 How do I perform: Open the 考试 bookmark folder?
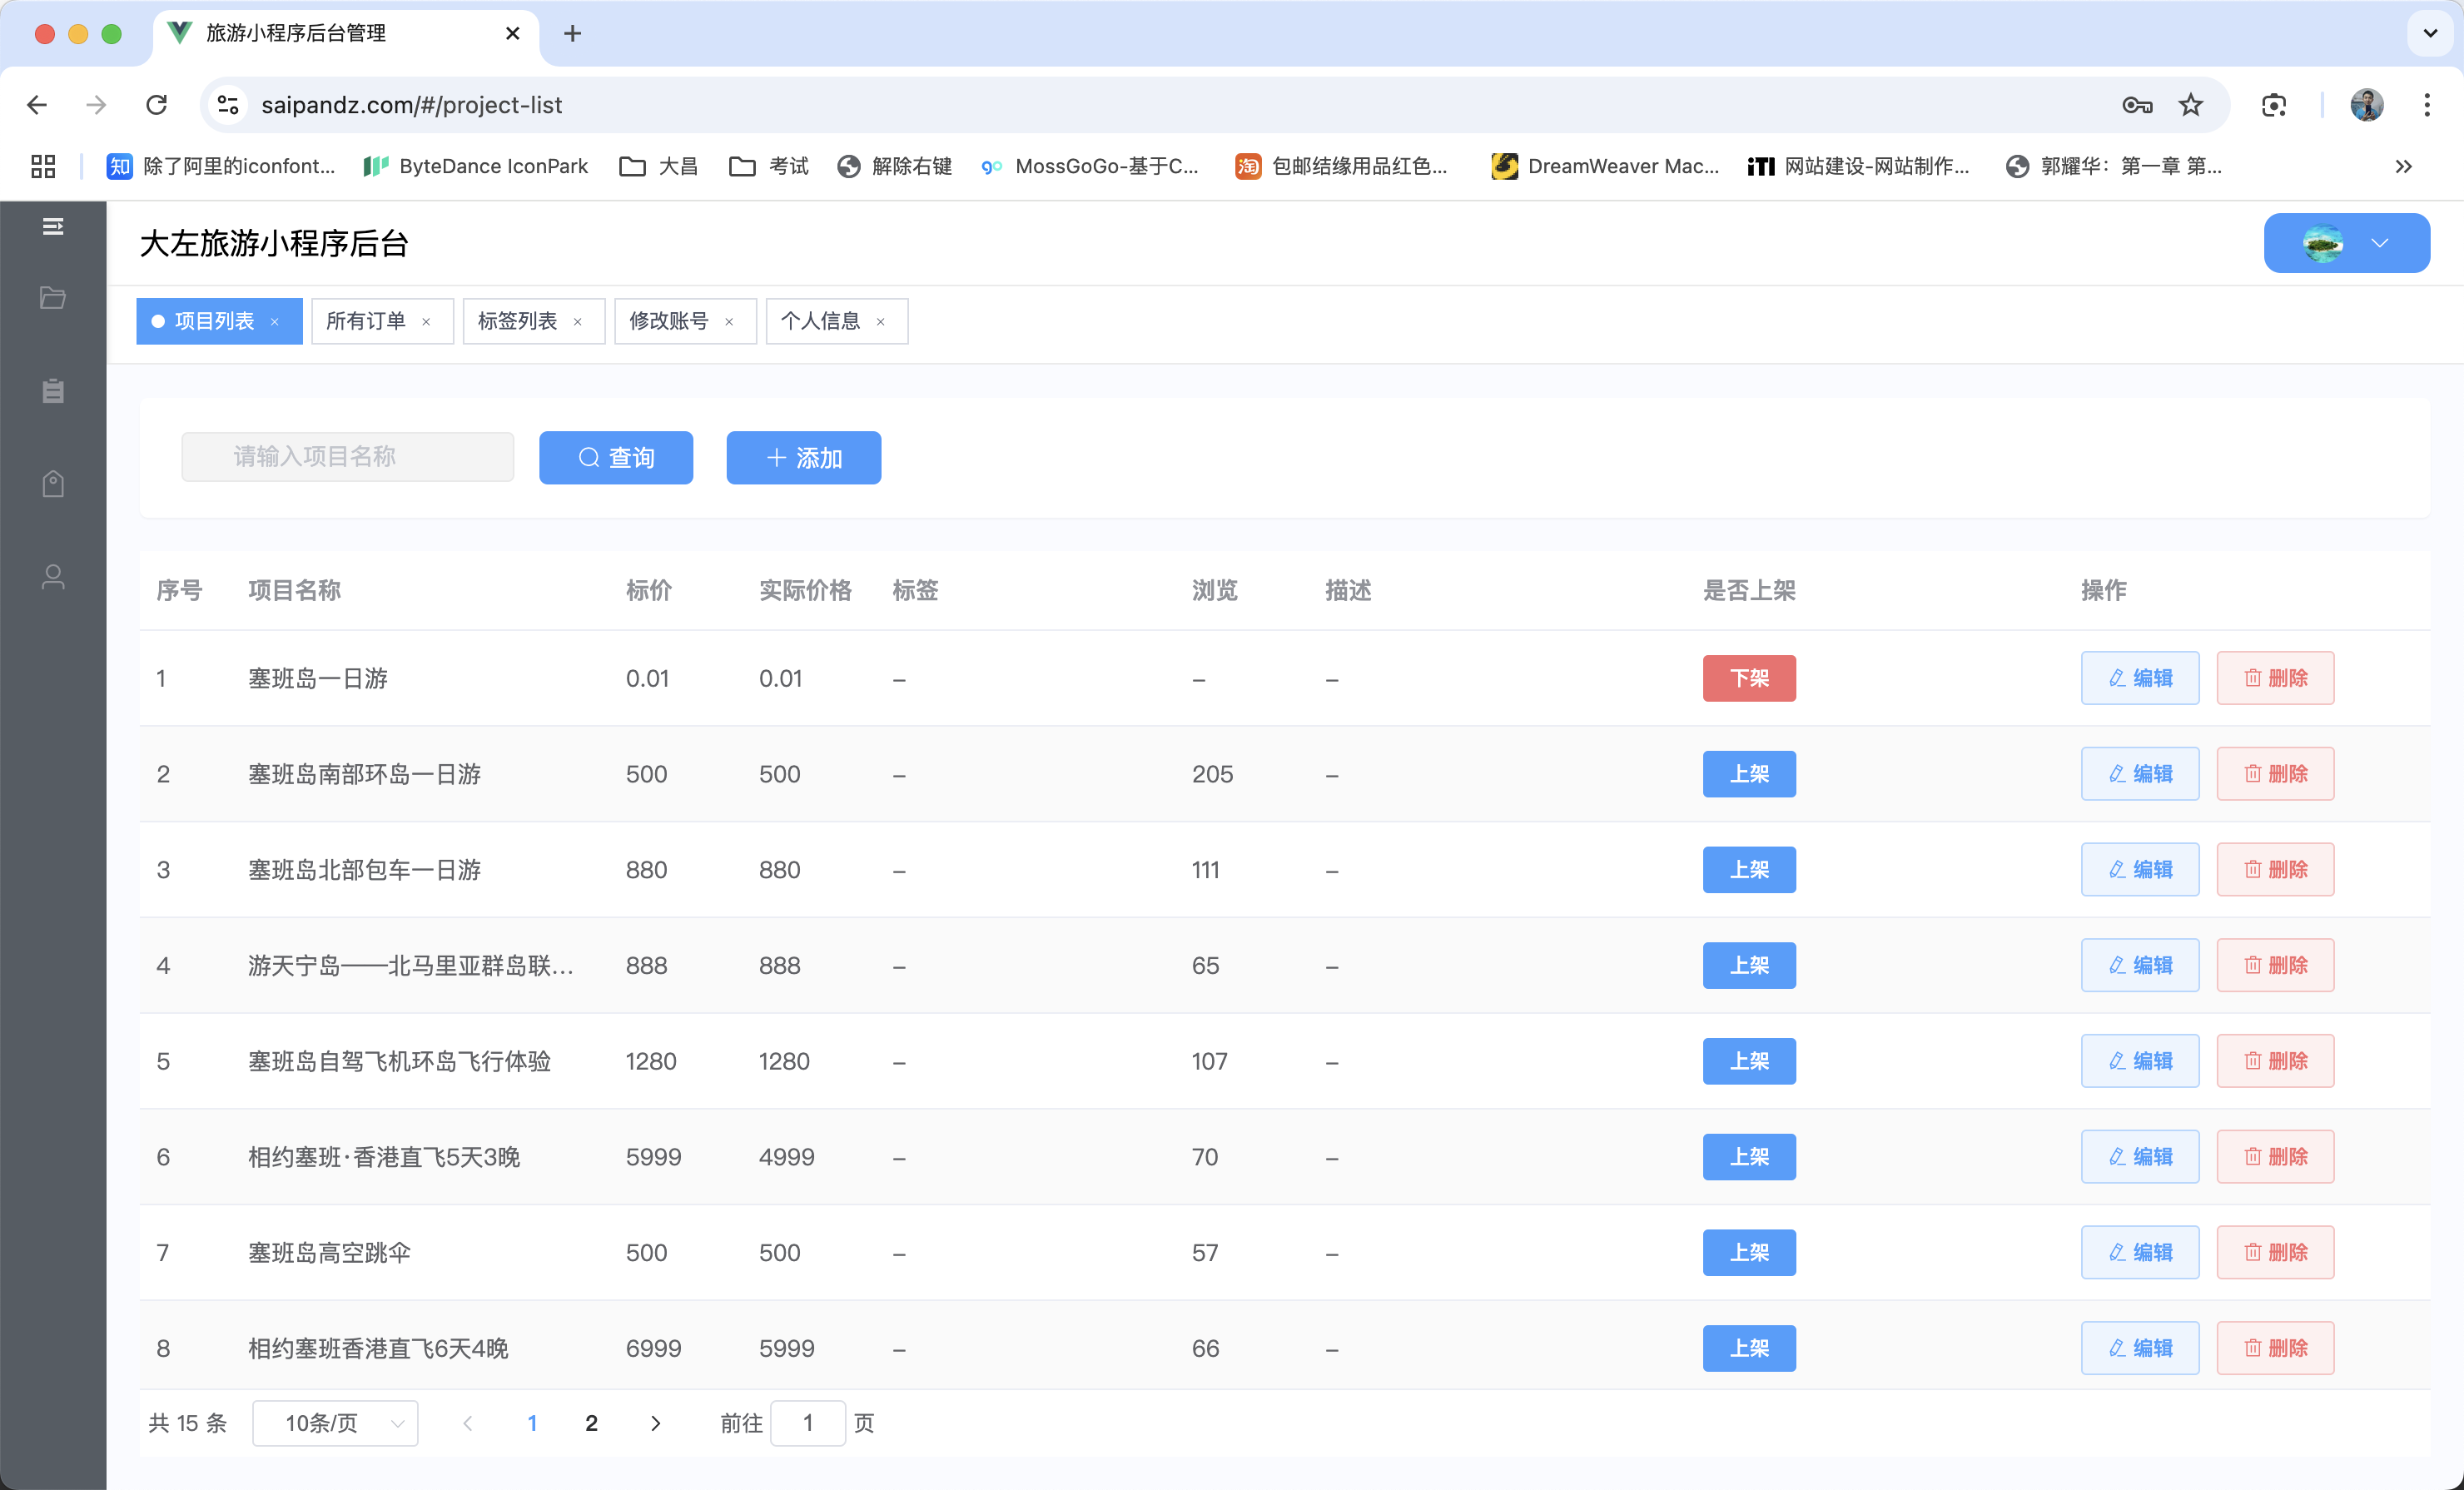(769, 166)
